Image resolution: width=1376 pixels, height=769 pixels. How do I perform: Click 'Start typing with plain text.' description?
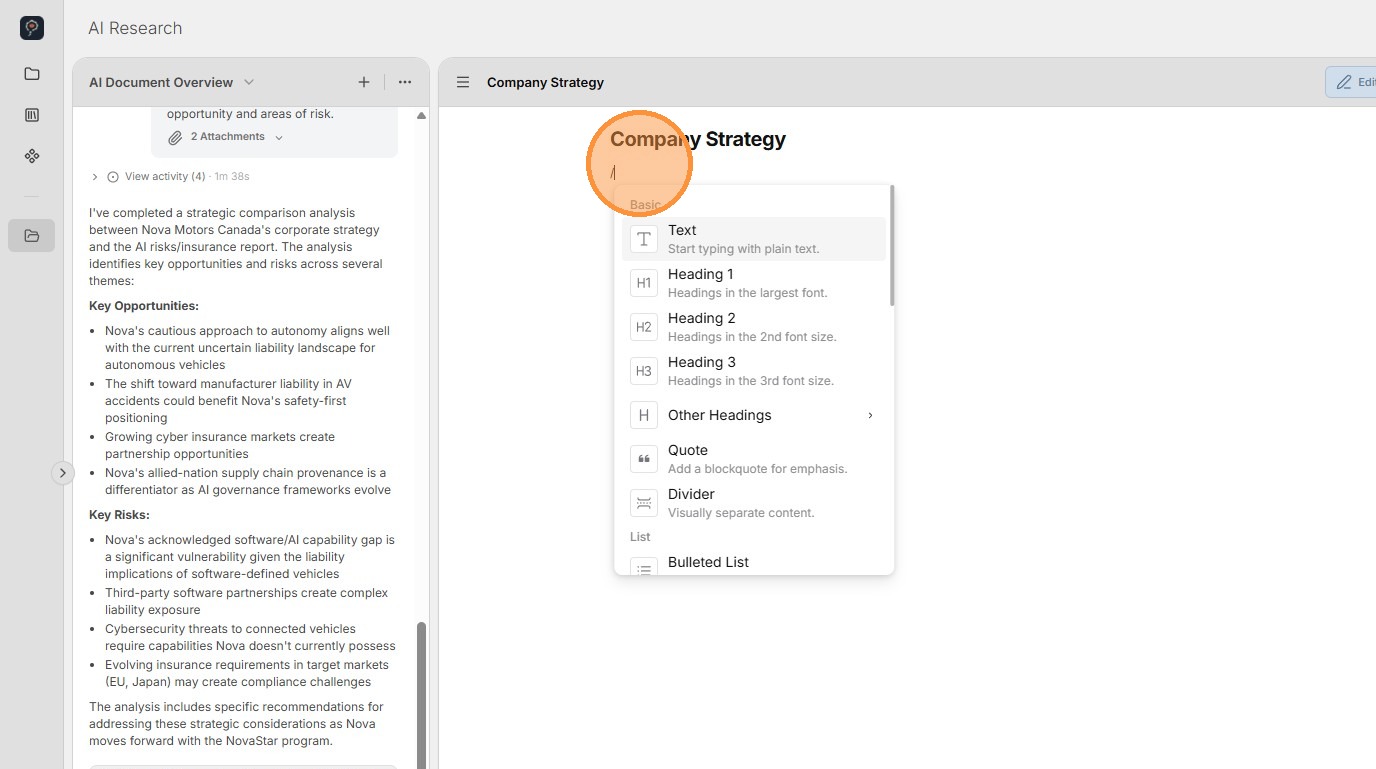pyautogui.click(x=744, y=249)
